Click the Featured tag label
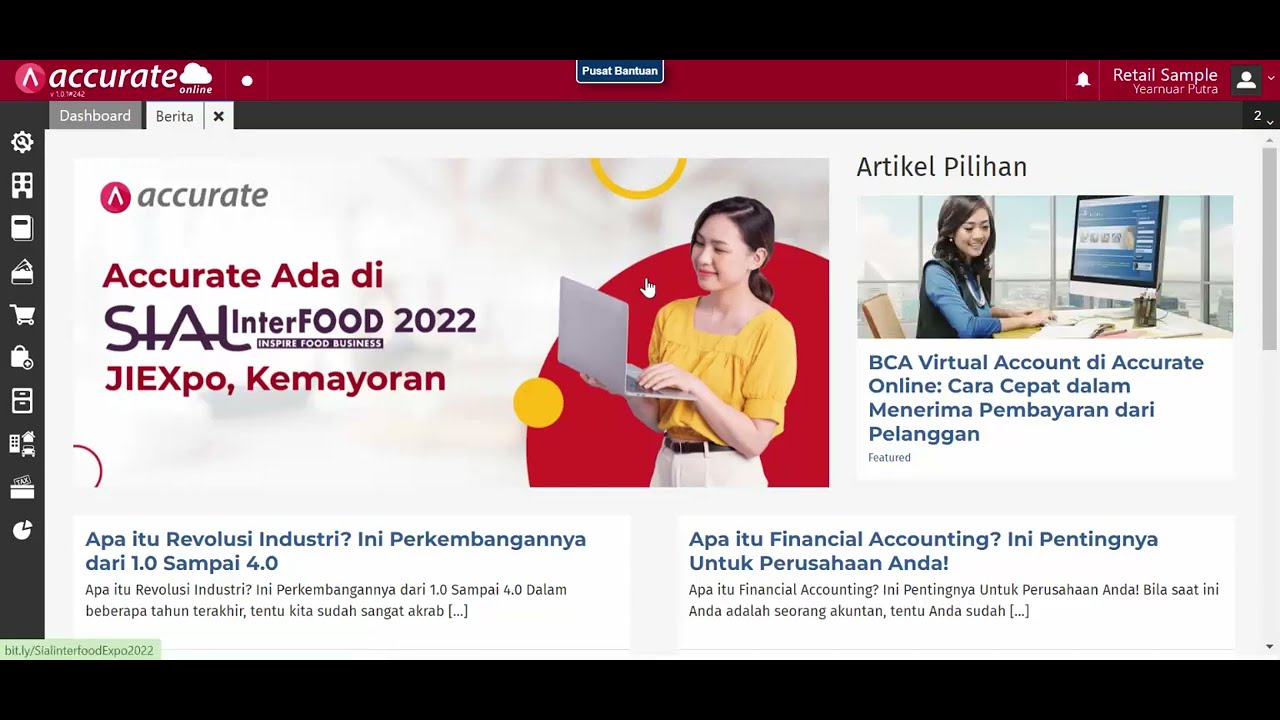This screenshot has height=720, width=1280. click(889, 458)
